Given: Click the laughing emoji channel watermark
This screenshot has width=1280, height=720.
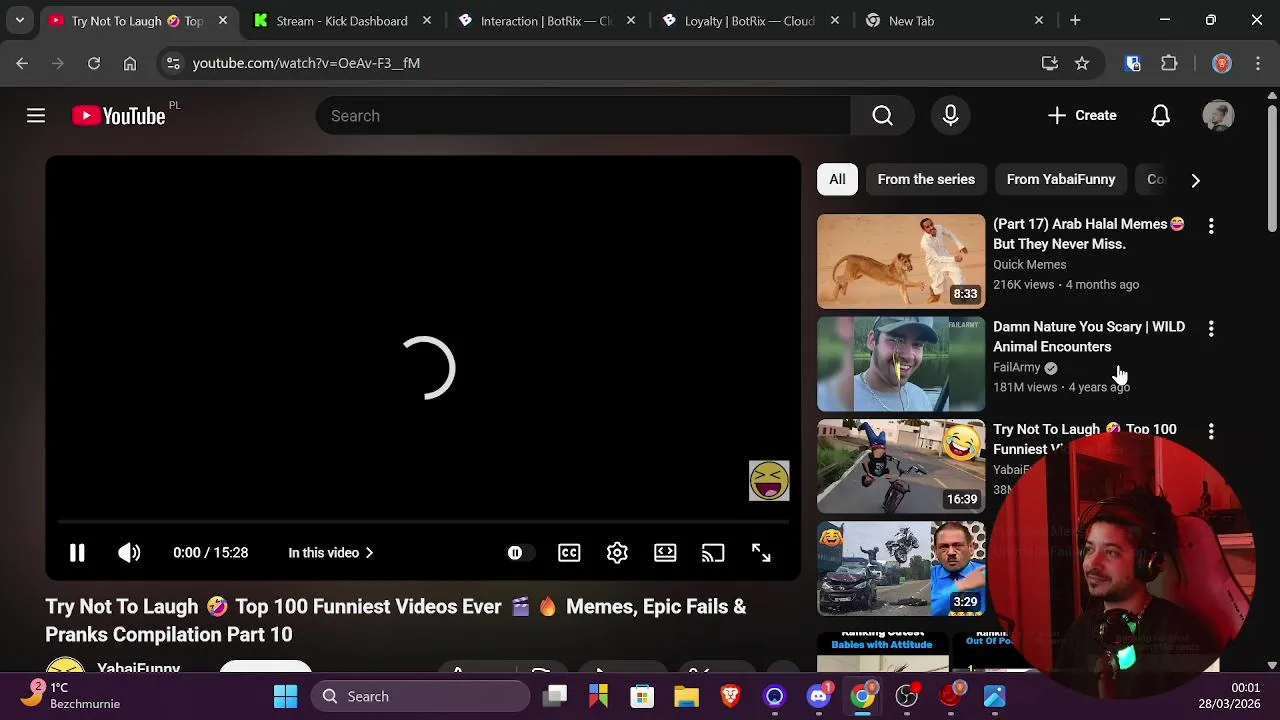Looking at the screenshot, I should (769, 481).
